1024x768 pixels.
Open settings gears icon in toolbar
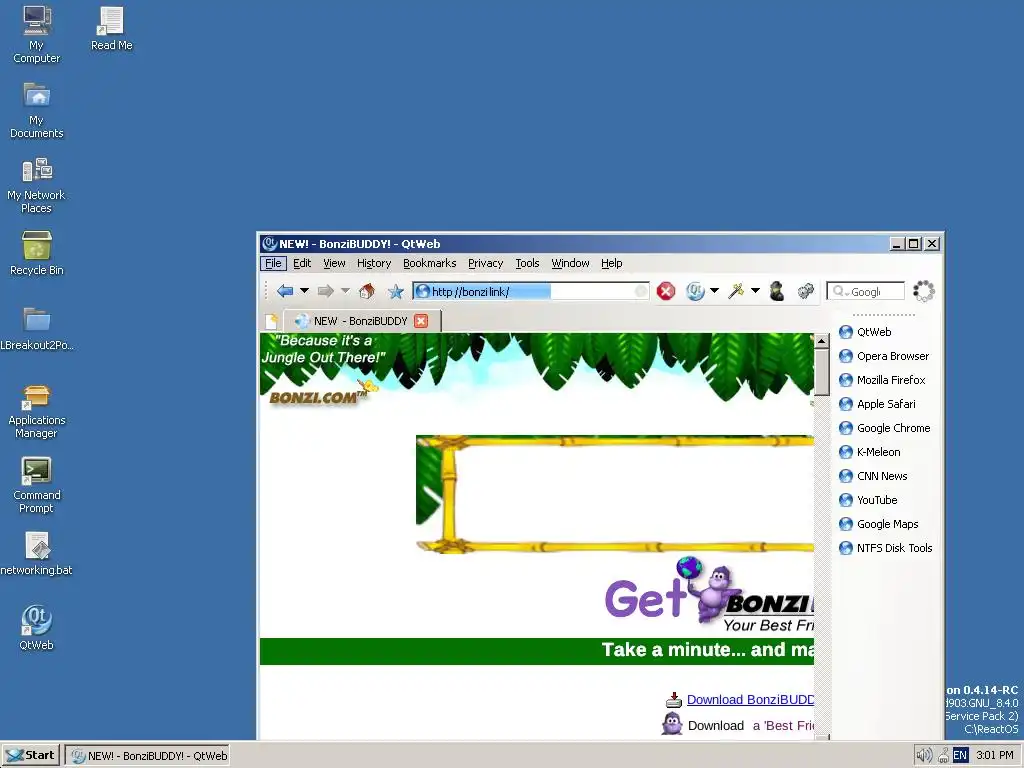(806, 291)
